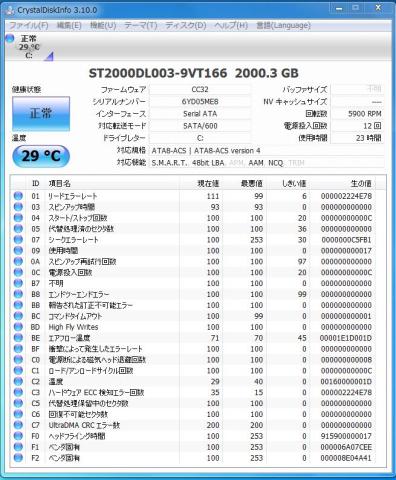The image size is (396, 480).
Task: Click the drive letter field C:
Action: point(200,138)
